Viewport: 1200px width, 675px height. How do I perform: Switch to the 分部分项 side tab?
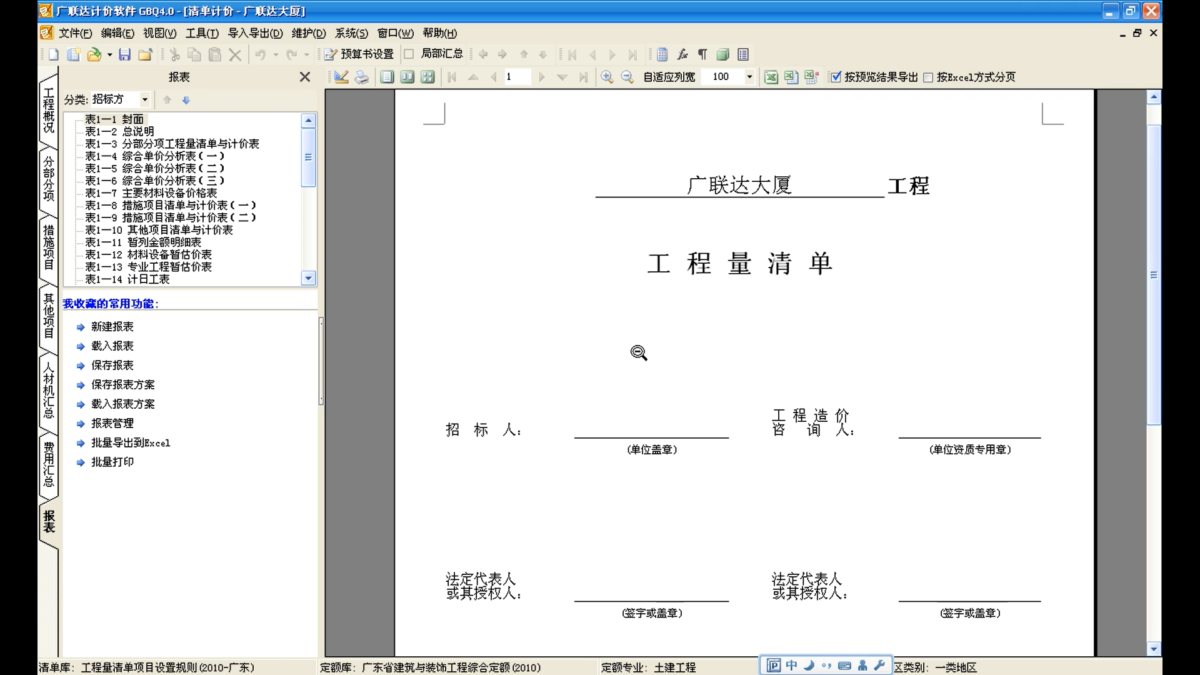point(48,178)
